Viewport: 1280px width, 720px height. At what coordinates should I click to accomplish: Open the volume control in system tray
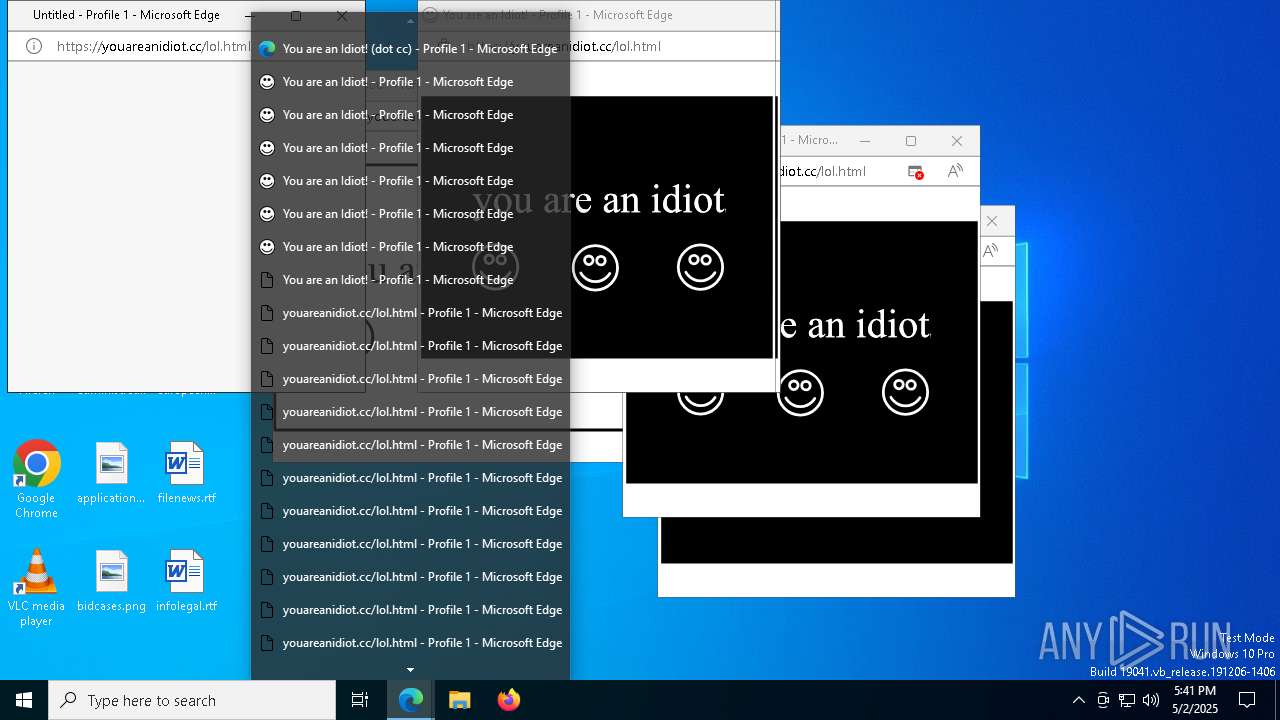pyautogui.click(x=1151, y=700)
